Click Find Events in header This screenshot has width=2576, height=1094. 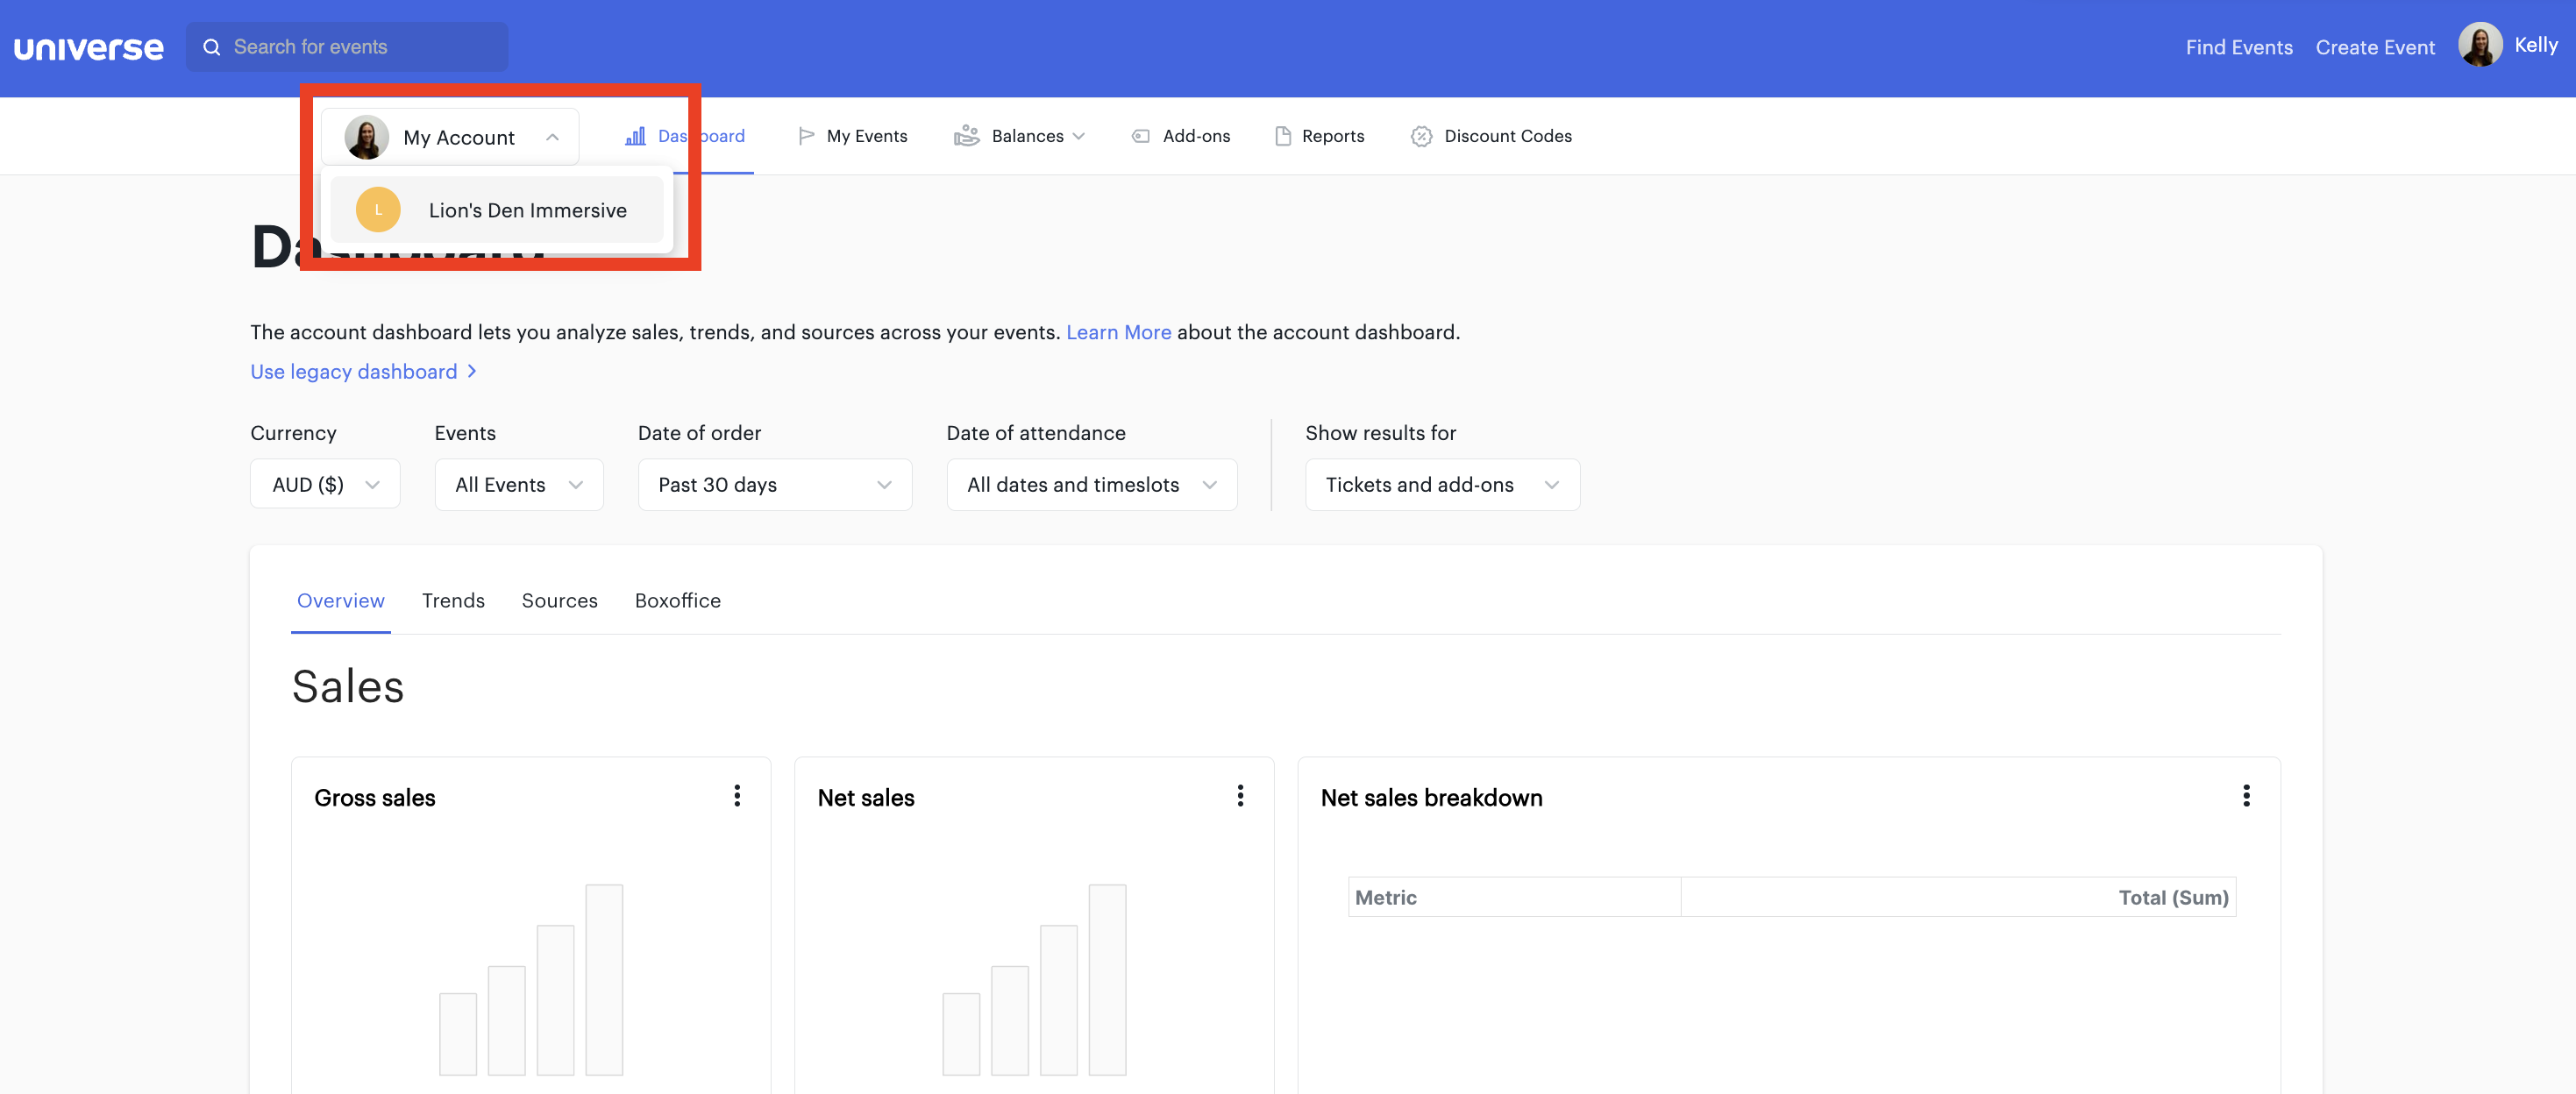pyautogui.click(x=2239, y=47)
